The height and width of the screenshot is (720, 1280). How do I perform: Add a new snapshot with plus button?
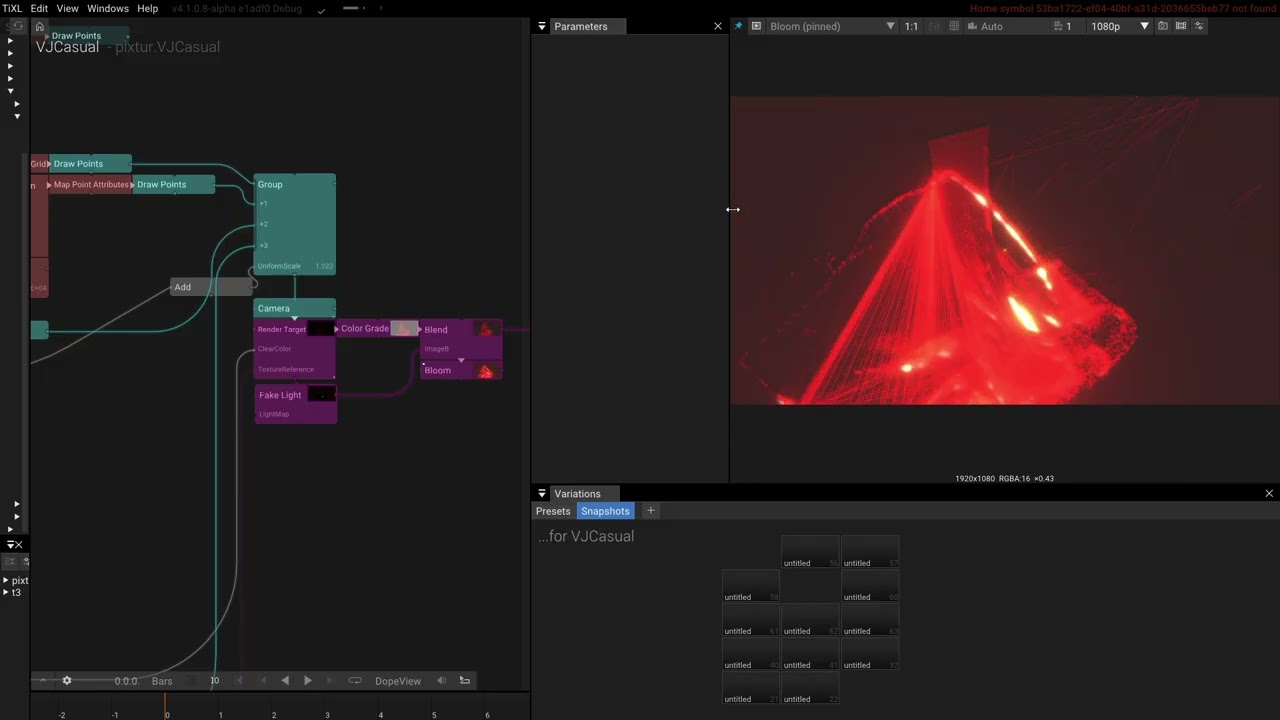pos(650,511)
